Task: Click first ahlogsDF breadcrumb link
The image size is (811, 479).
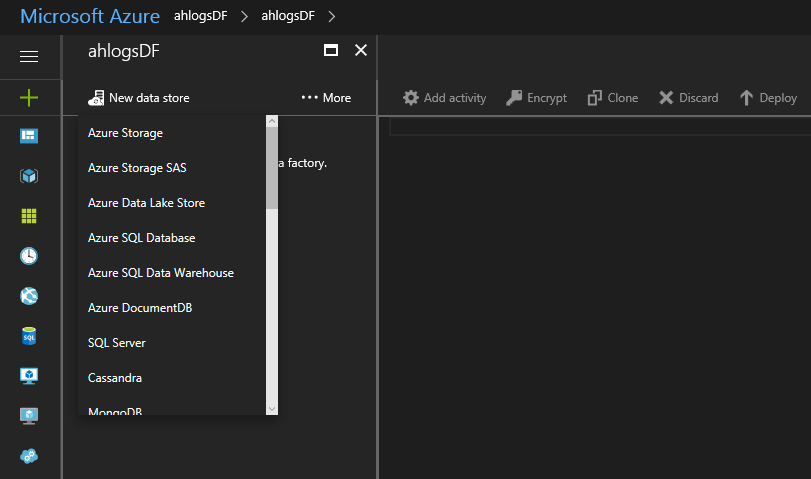Action: pyautogui.click(x=201, y=16)
